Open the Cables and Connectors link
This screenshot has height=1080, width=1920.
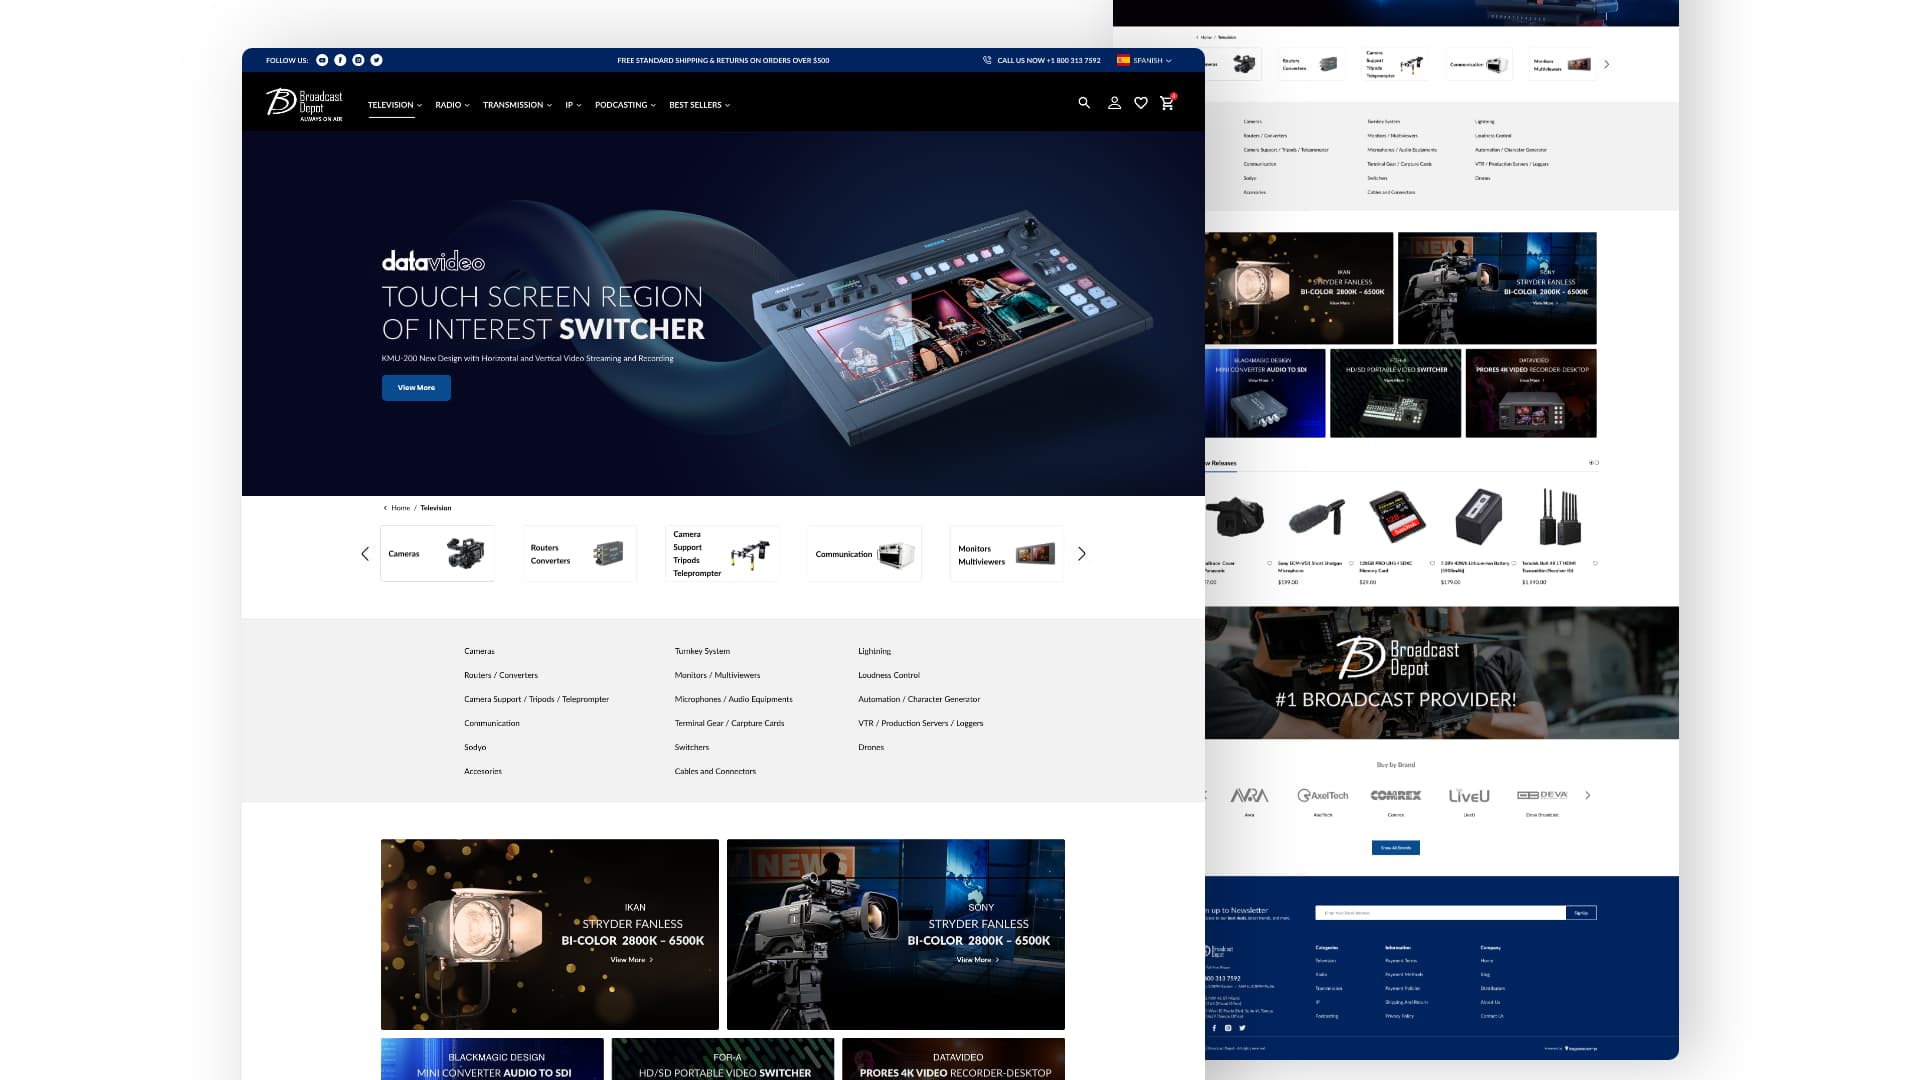tap(715, 771)
